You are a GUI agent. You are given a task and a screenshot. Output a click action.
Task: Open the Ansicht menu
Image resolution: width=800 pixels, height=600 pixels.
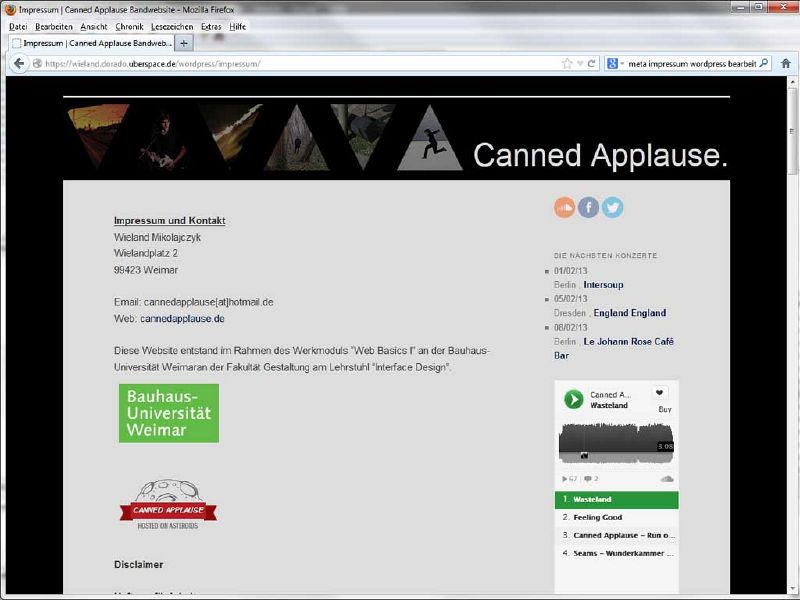pos(94,27)
